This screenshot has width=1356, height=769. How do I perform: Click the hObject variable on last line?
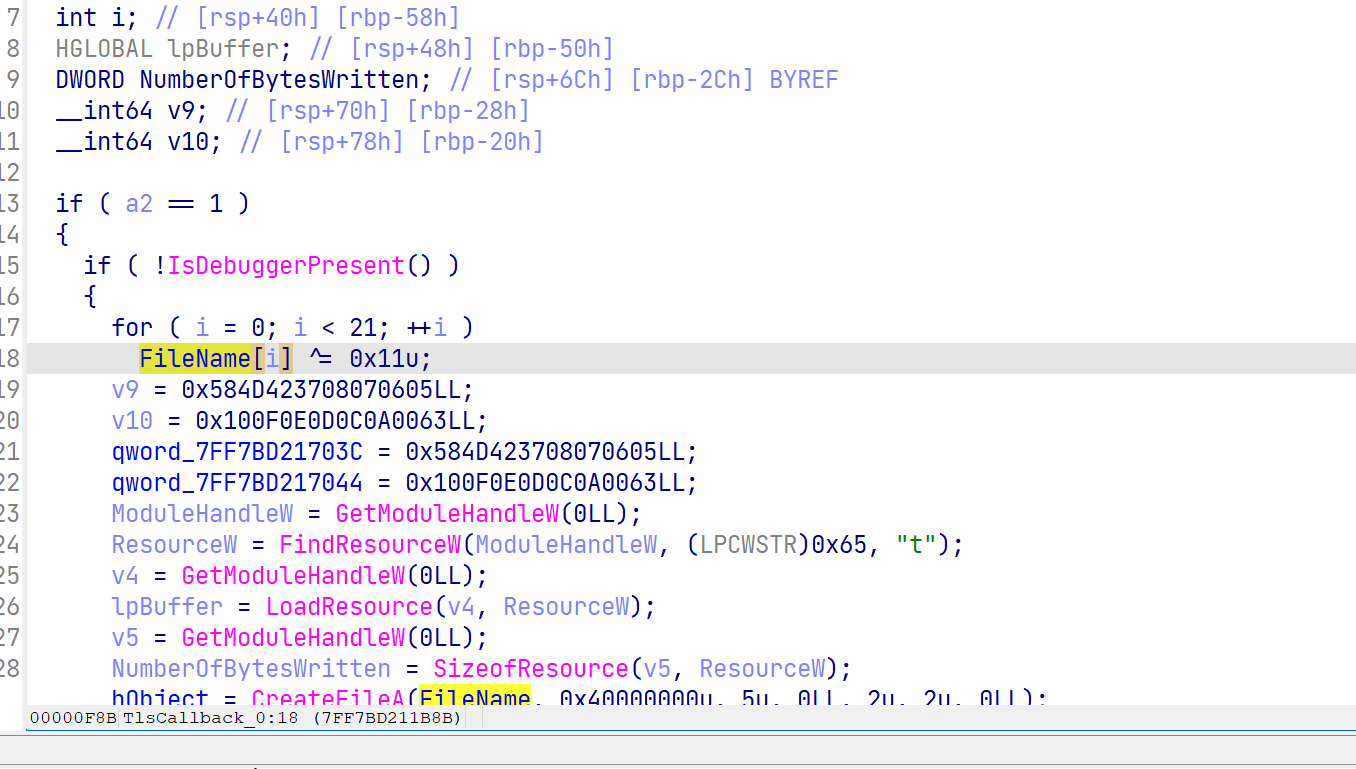[160, 697]
